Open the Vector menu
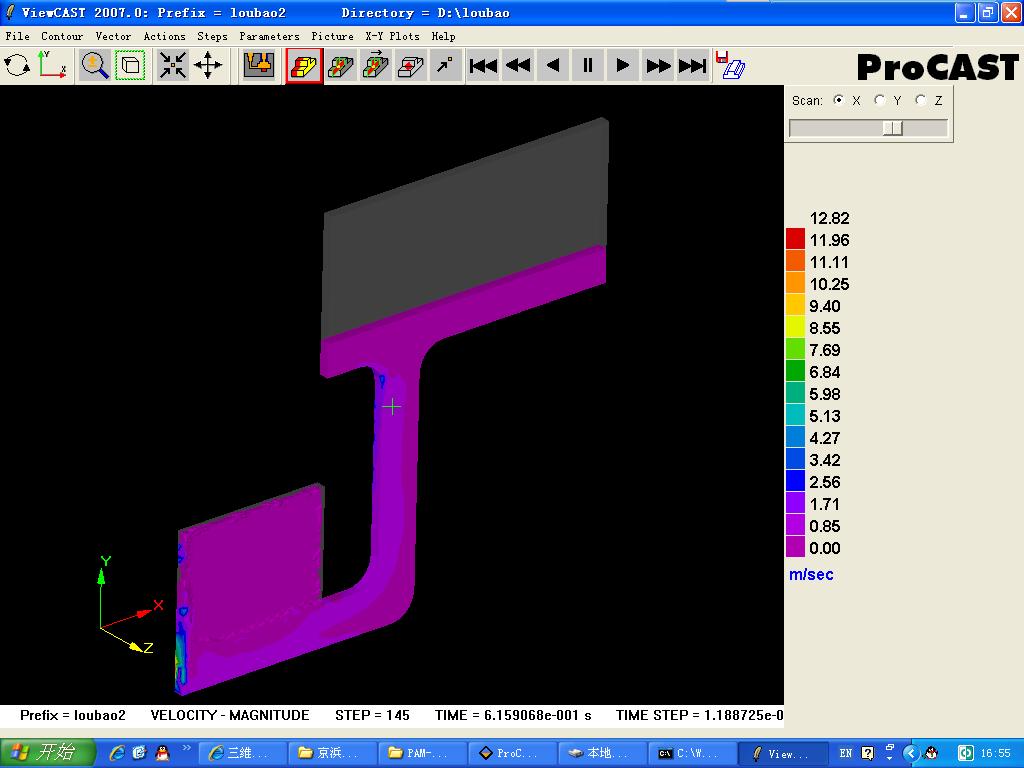The image size is (1024, 768). (x=113, y=36)
